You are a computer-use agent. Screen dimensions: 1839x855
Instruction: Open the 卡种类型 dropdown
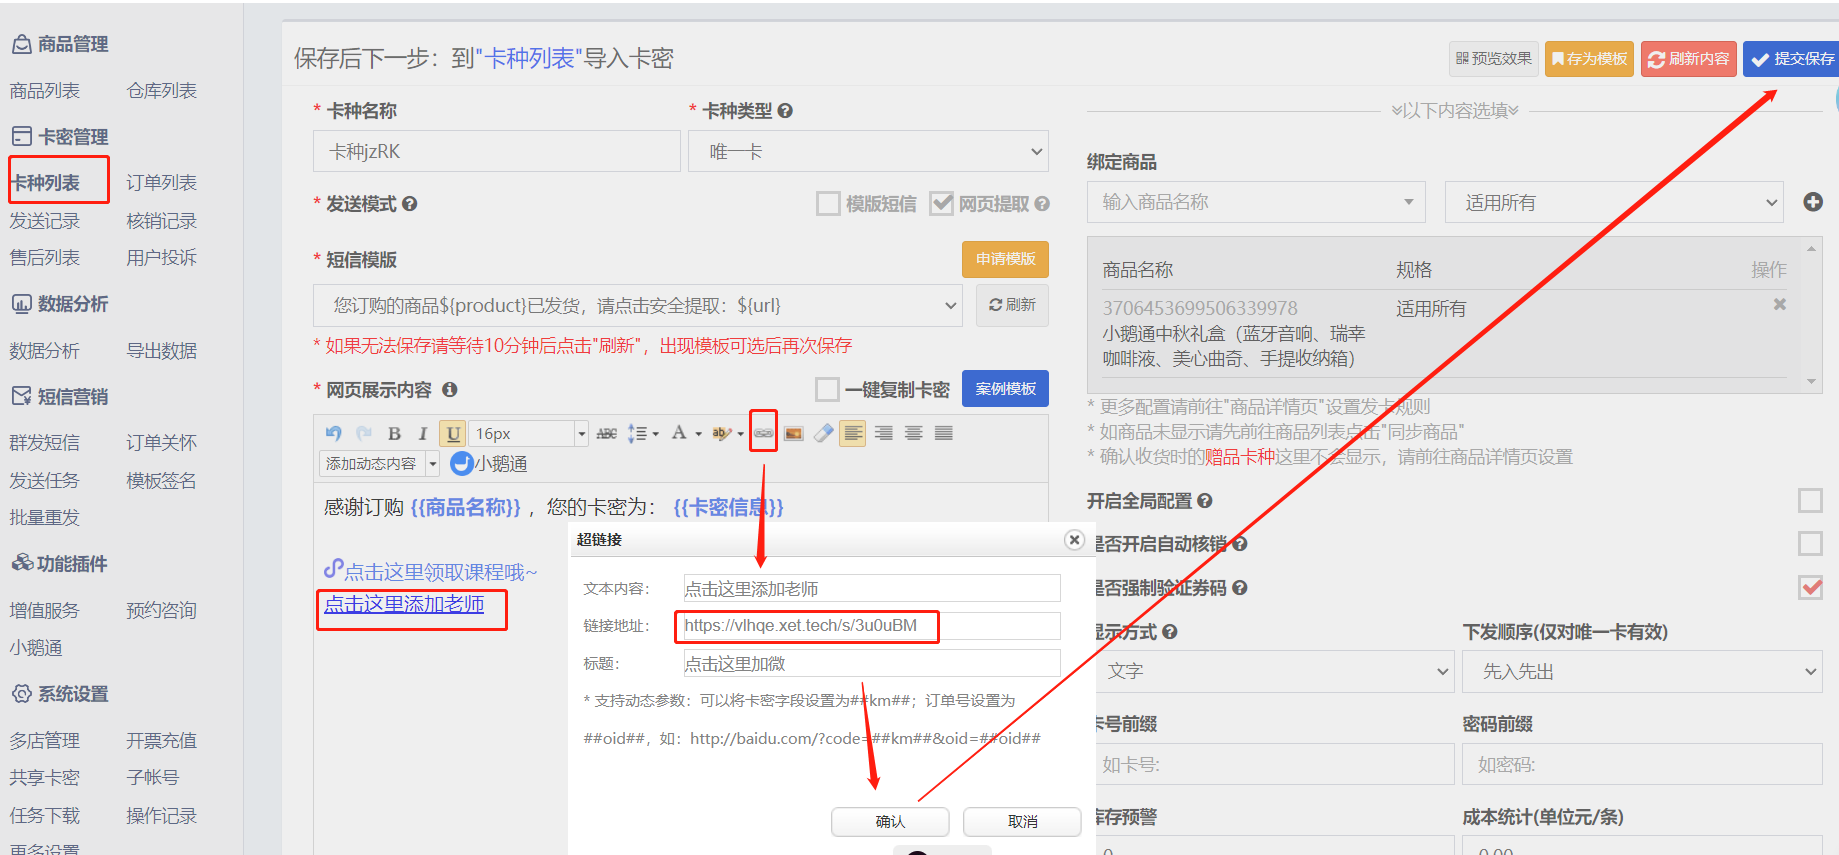point(867,152)
